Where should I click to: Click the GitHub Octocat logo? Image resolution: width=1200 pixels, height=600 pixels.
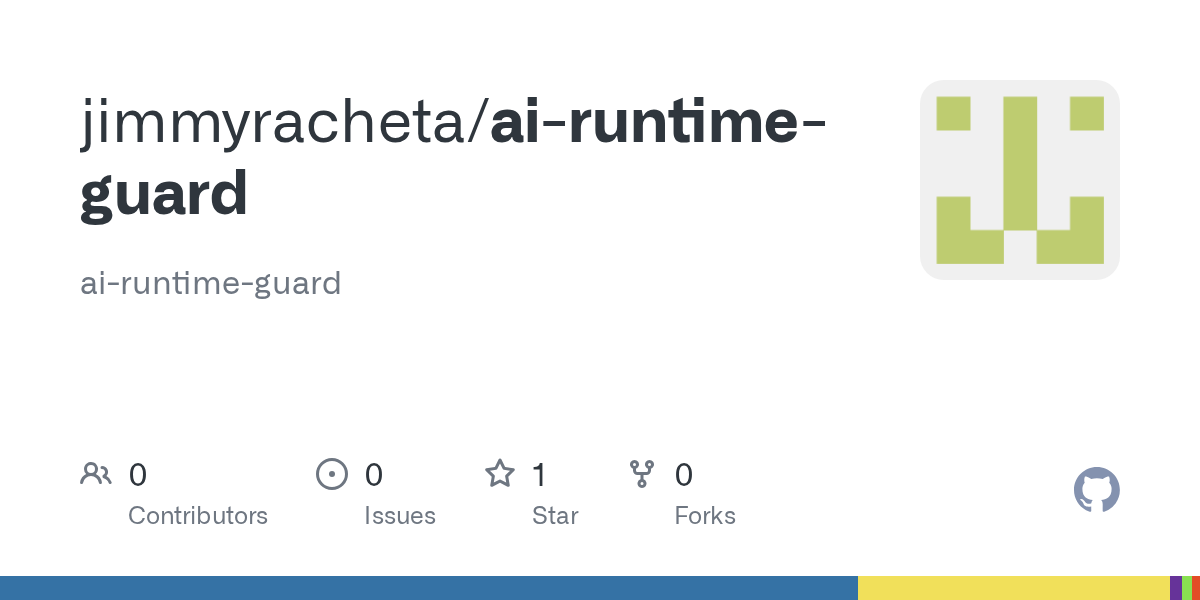(x=1096, y=490)
